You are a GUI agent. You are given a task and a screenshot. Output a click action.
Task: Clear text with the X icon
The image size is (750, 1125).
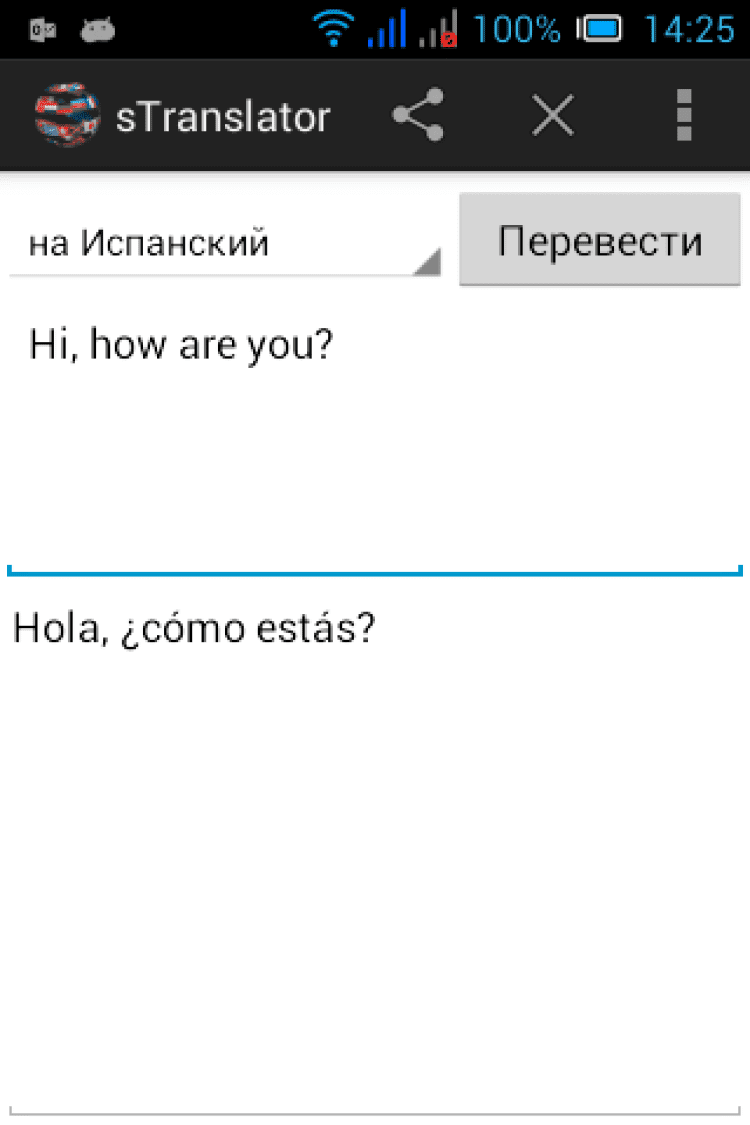pyautogui.click(x=552, y=117)
